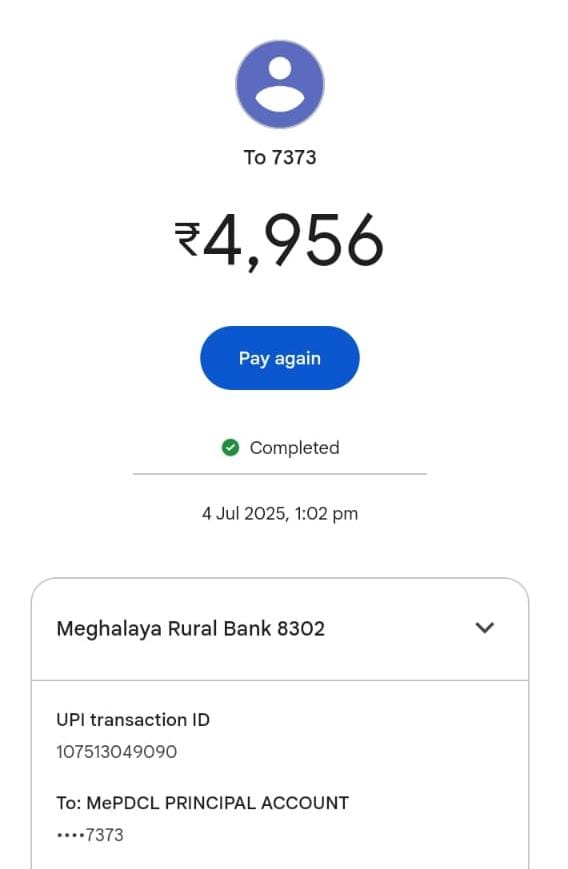568x869 pixels.
Task: Click the 4 Jul 2025, 1:02 pm timestamp
Action: pyautogui.click(x=280, y=514)
